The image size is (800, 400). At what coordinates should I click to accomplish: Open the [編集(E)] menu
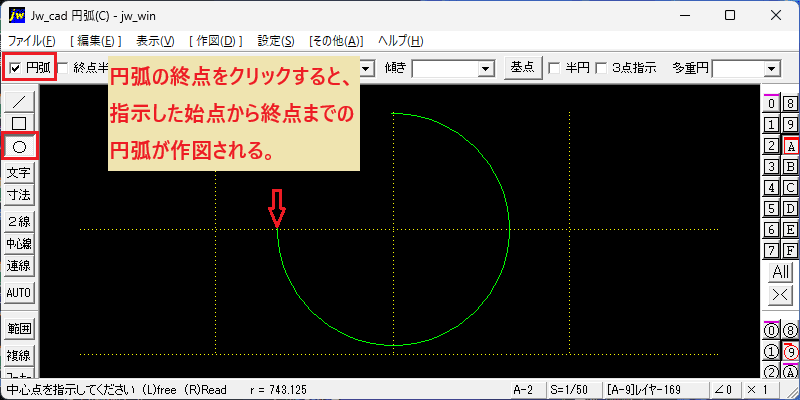point(95,41)
